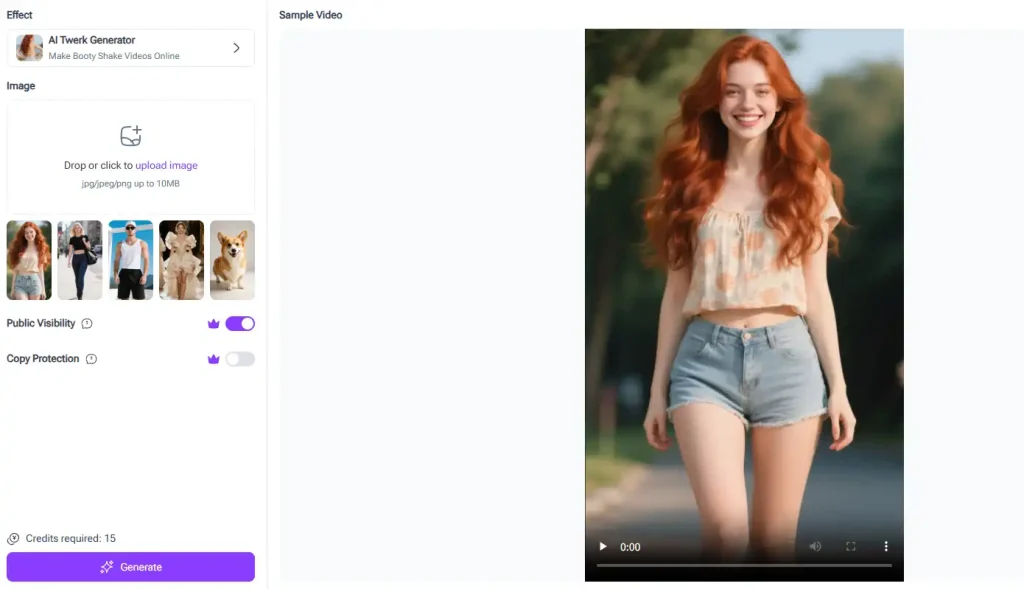Click the upload icon inside the image drop area
The image size is (1024, 589).
pyautogui.click(x=130, y=135)
